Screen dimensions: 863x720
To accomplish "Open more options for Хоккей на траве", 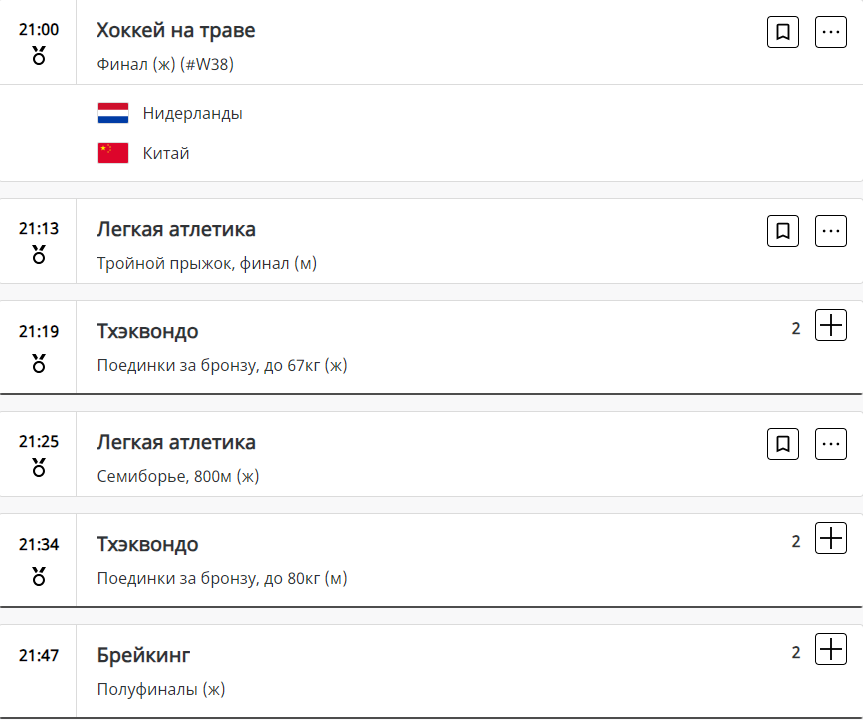I will [831, 32].
